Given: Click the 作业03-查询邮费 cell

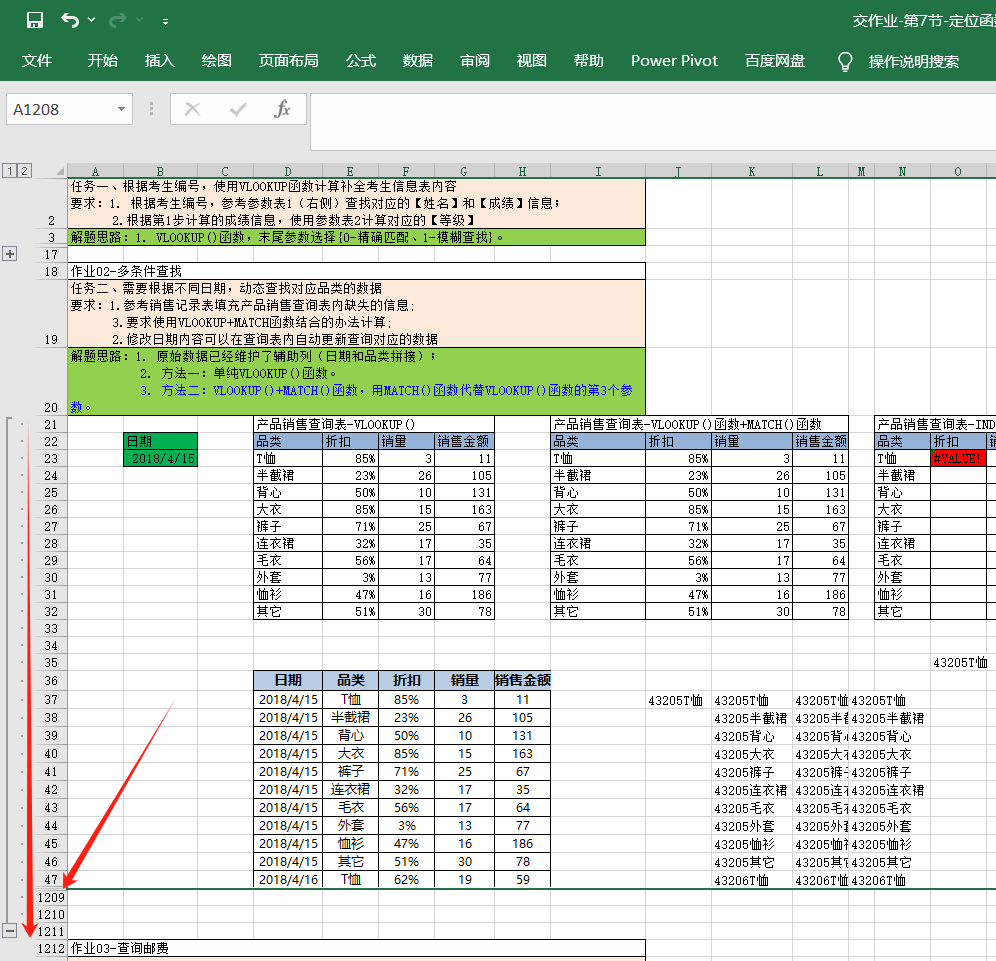Looking at the screenshot, I should [x=356, y=948].
